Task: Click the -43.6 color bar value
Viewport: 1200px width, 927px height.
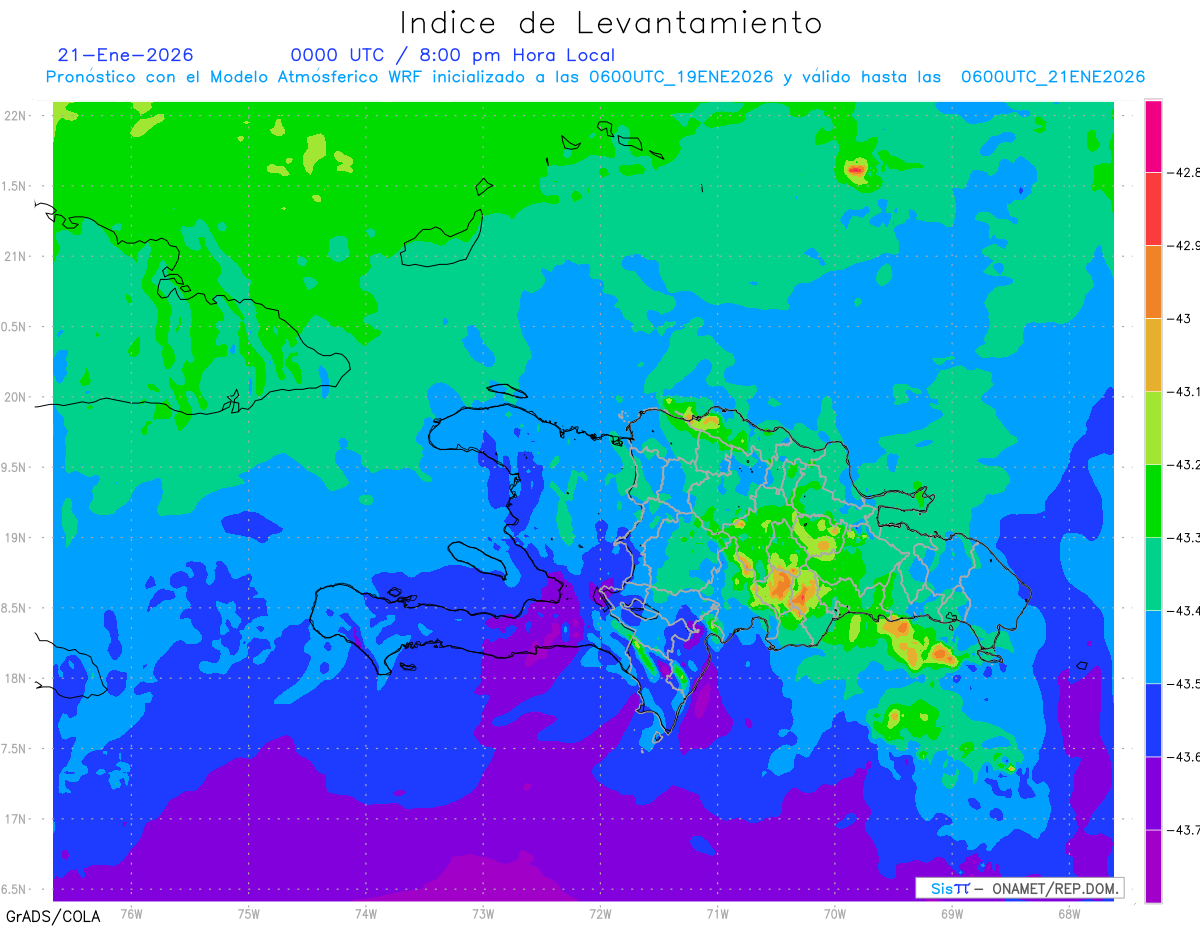Action: pyautogui.click(x=1182, y=757)
